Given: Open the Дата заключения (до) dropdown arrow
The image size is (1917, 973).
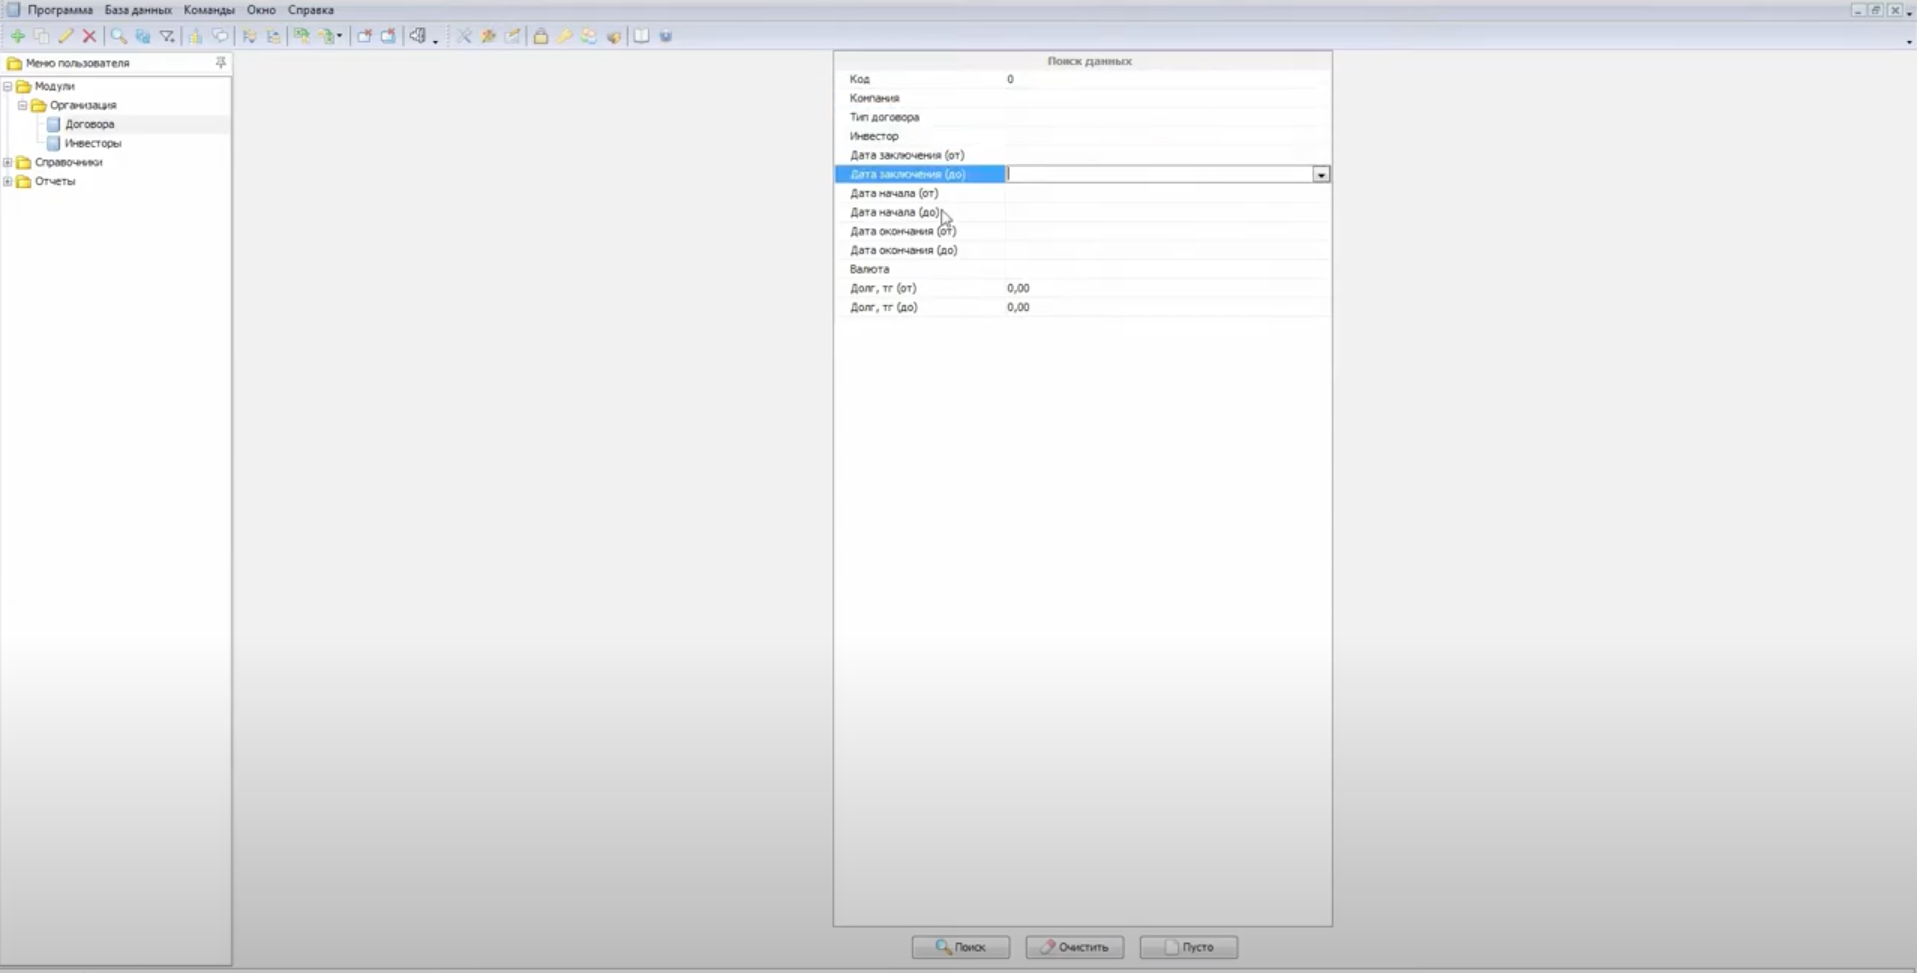Looking at the screenshot, I should click(x=1321, y=174).
